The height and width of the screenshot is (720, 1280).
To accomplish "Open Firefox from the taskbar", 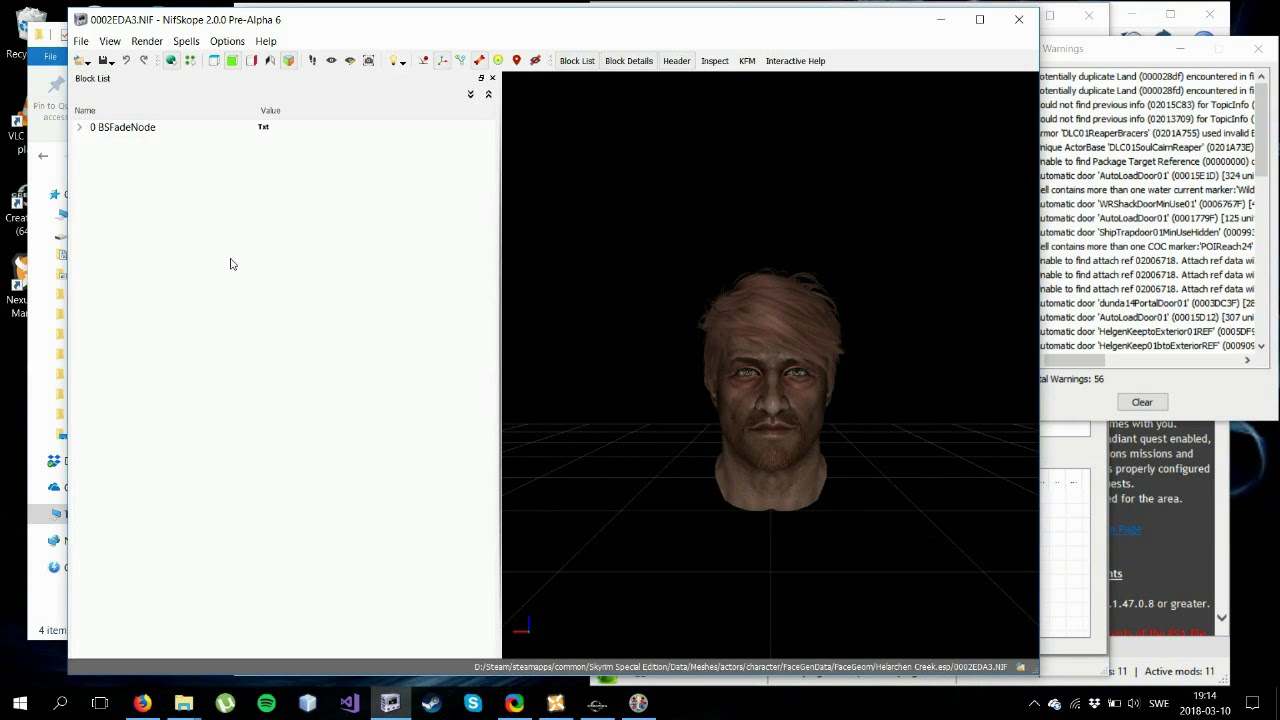I will (x=142, y=703).
